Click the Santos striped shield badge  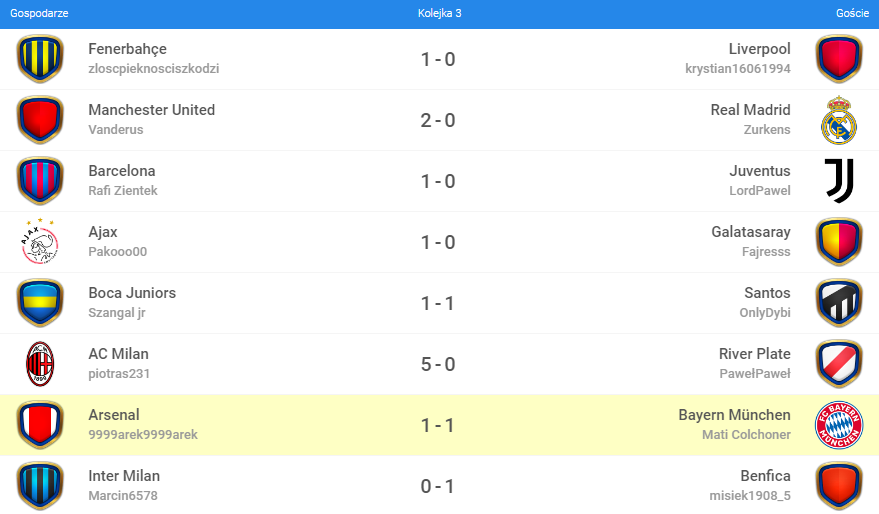(839, 303)
